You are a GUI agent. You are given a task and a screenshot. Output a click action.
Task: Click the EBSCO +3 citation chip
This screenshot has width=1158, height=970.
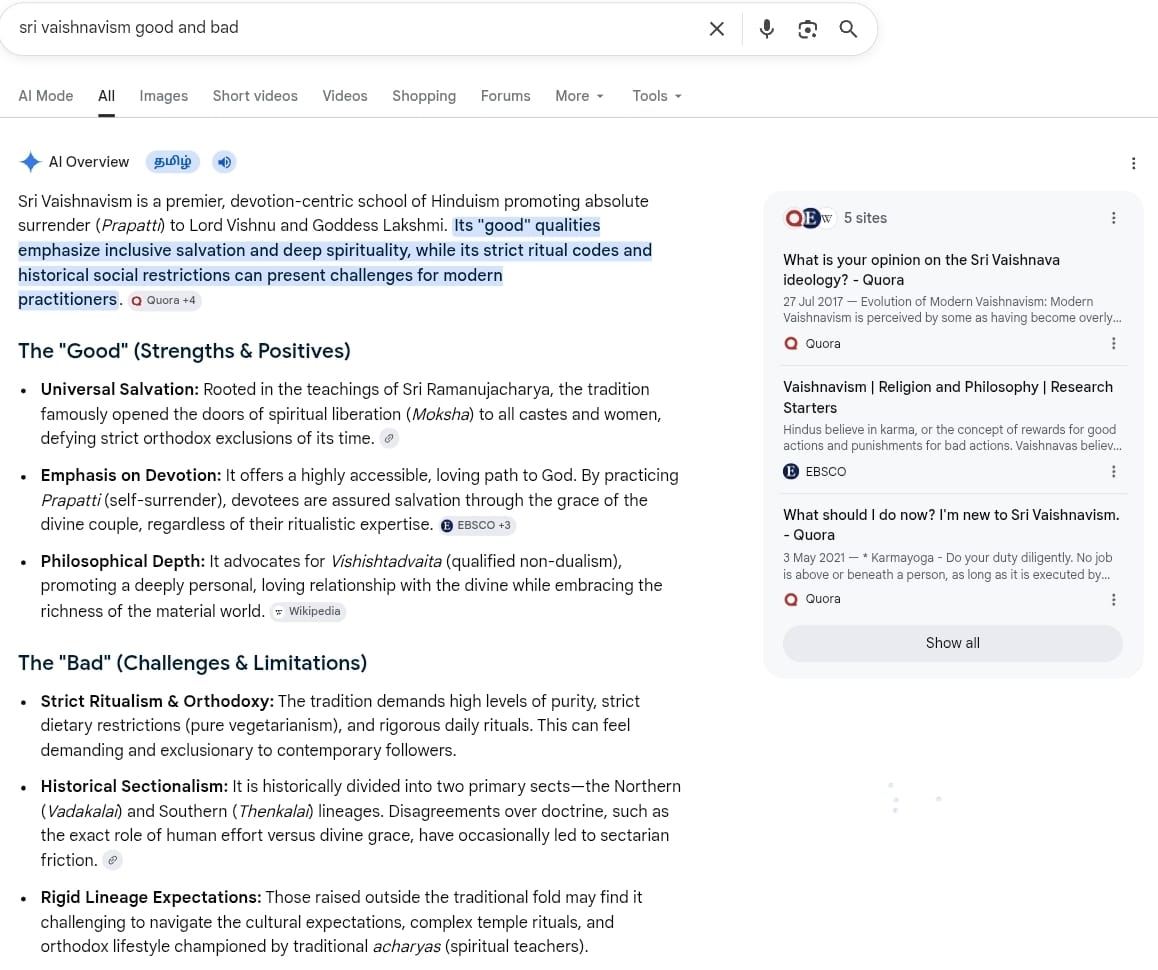pyautogui.click(x=477, y=525)
